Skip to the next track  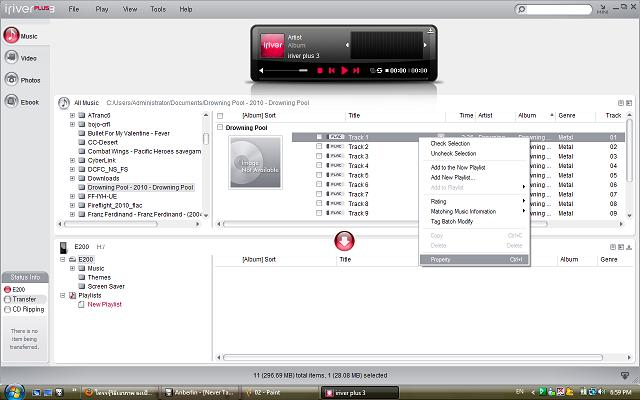(356, 71)
